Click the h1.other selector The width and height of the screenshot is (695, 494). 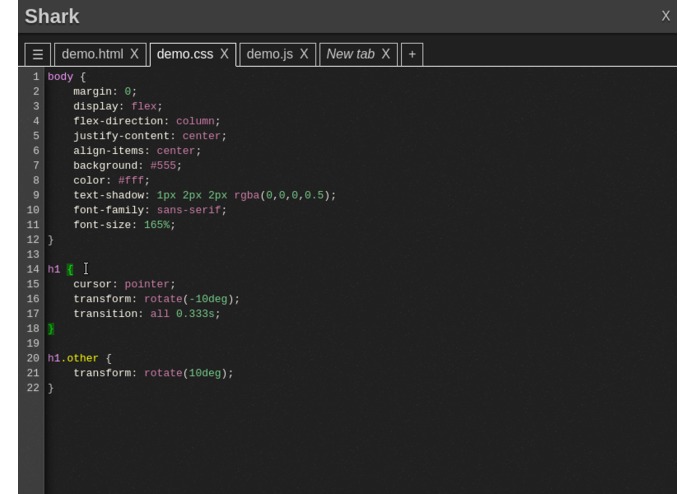tap(73, 358)
